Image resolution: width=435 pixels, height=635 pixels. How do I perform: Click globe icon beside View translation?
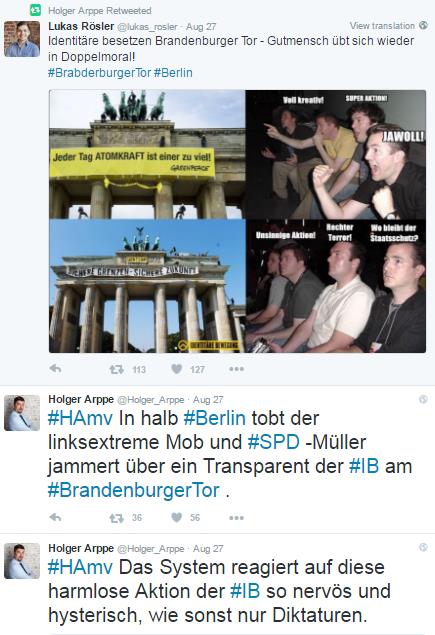tap(423, 25)
